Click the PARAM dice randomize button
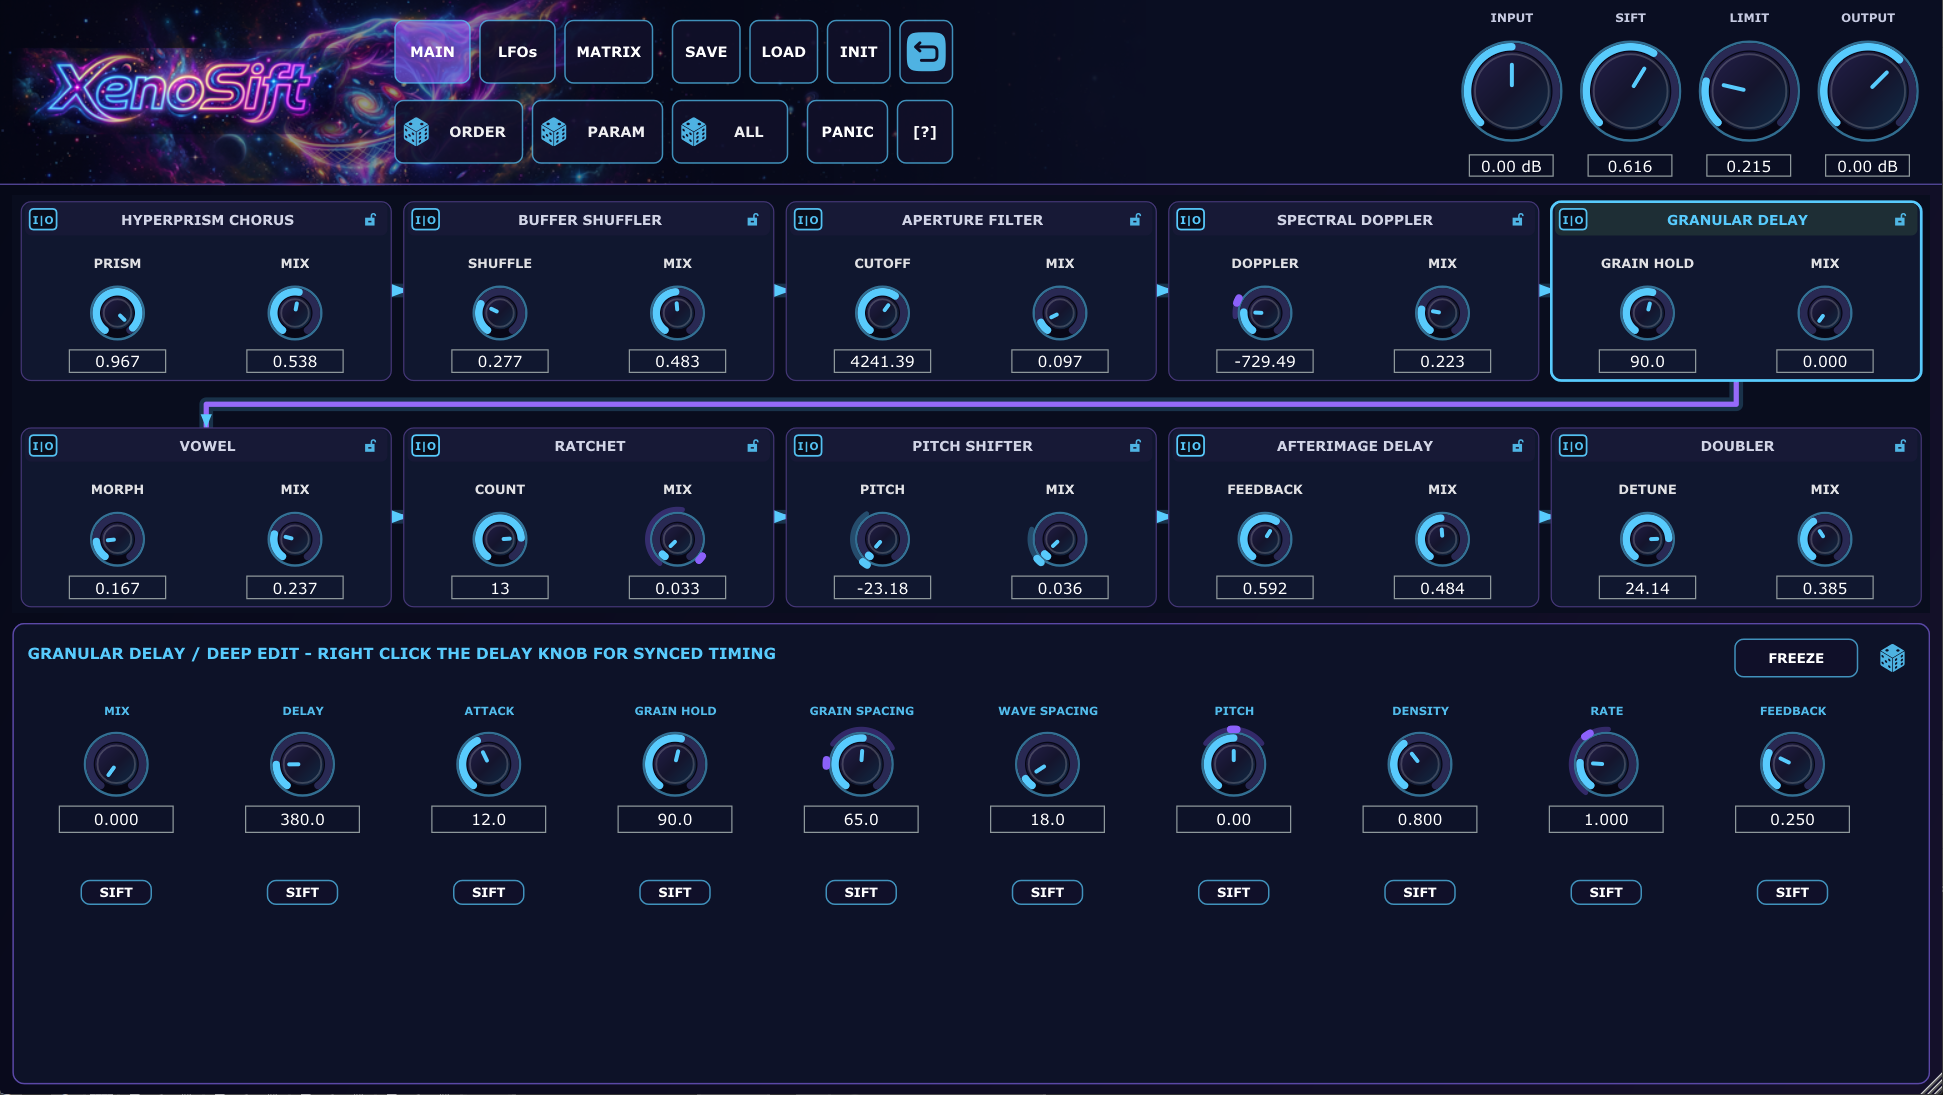The width and height of the screenshot is (1943, 1095). (597, 132)
